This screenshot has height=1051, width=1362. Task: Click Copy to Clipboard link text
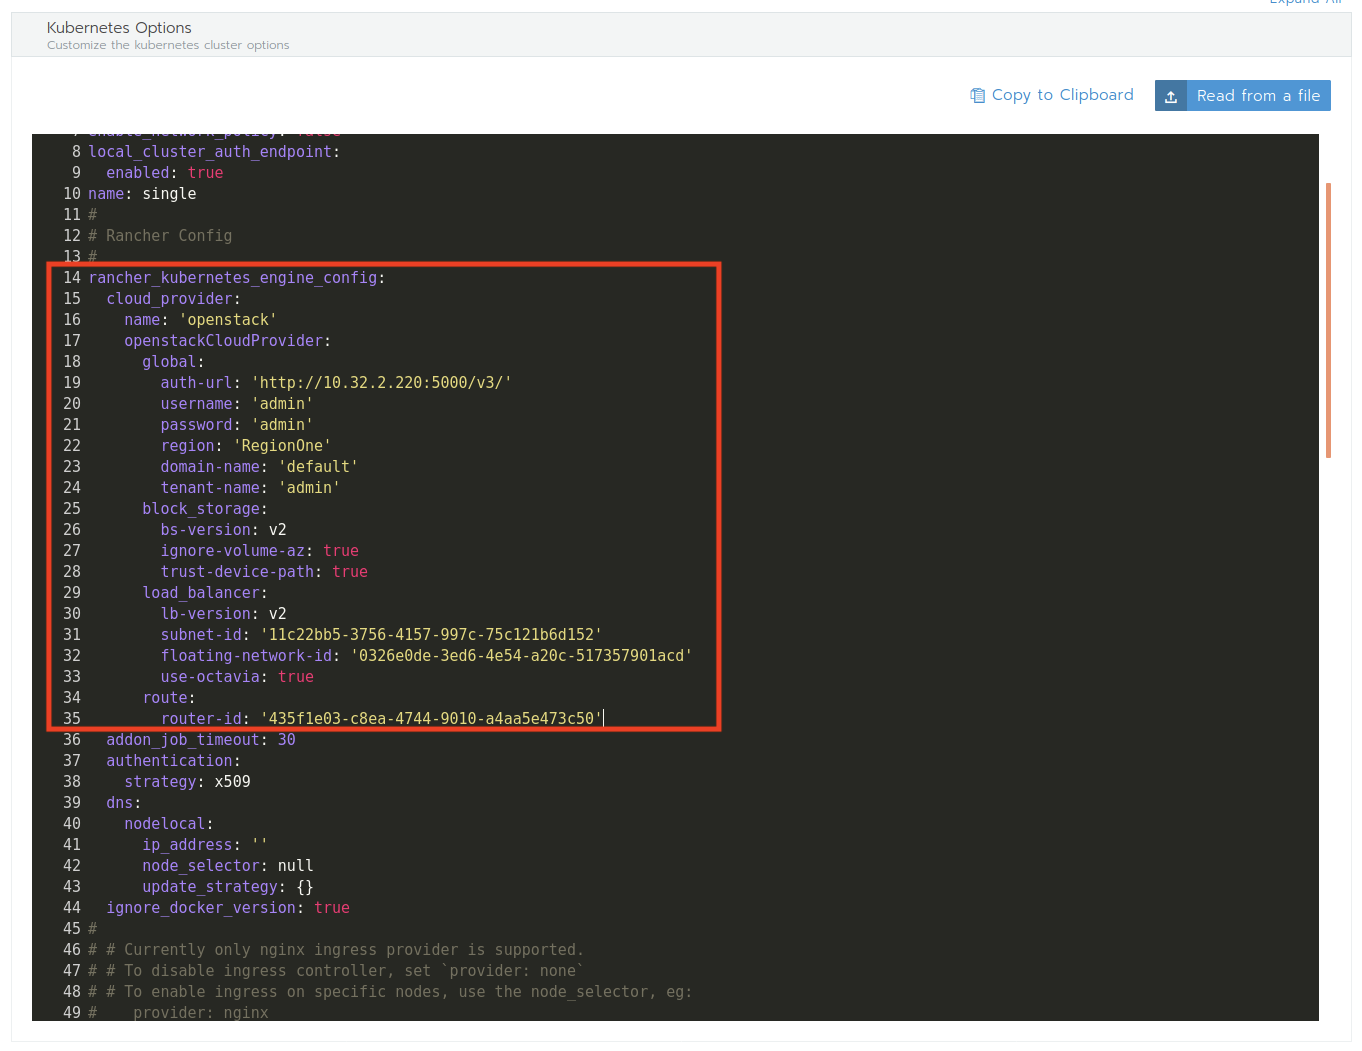coord(1062,95)
